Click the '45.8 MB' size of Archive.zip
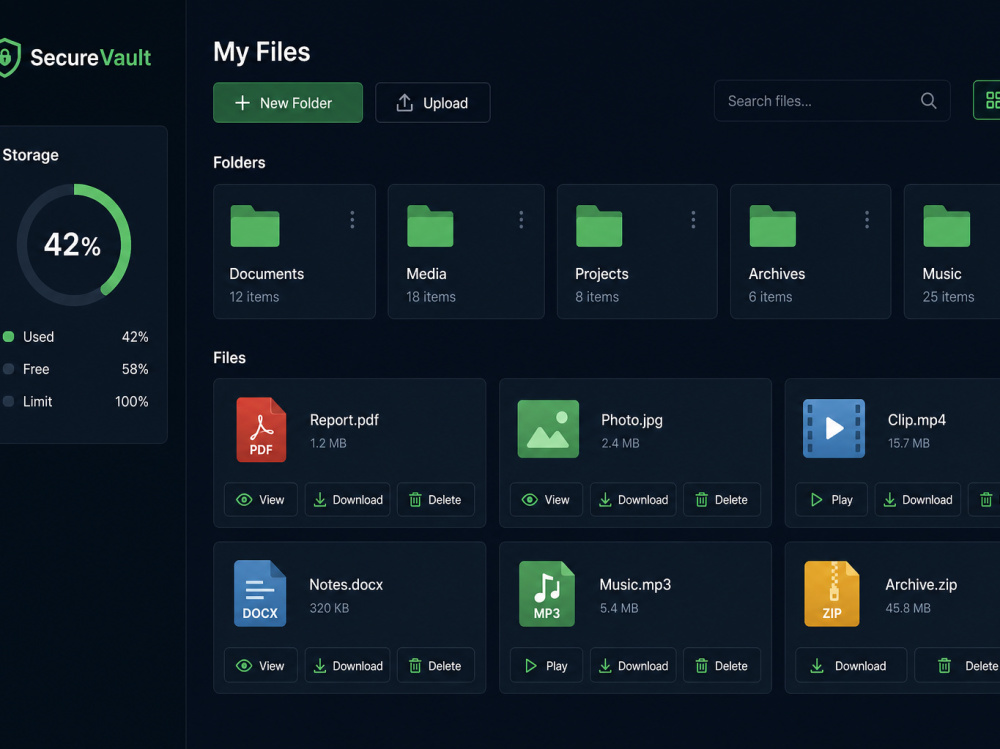This screenshot has width=1000, height=749. click(x=908, y=608)
